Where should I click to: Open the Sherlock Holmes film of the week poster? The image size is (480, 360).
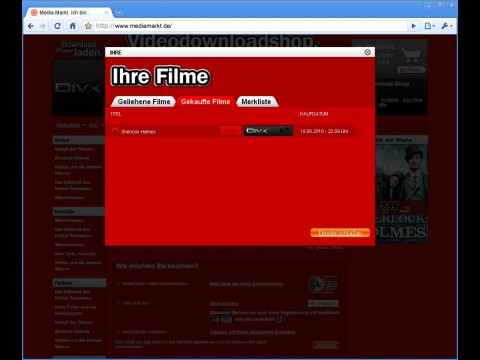pos(401,193)
